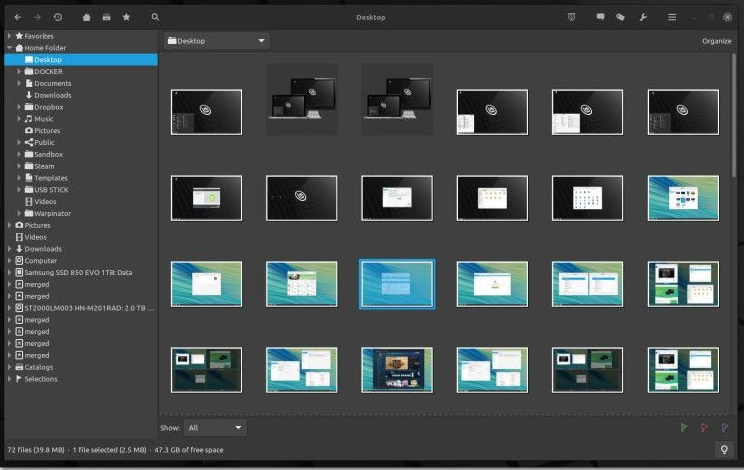Expand the Catalogs node
This screenshot has width=744, height=470.
(x=9, y=367)
